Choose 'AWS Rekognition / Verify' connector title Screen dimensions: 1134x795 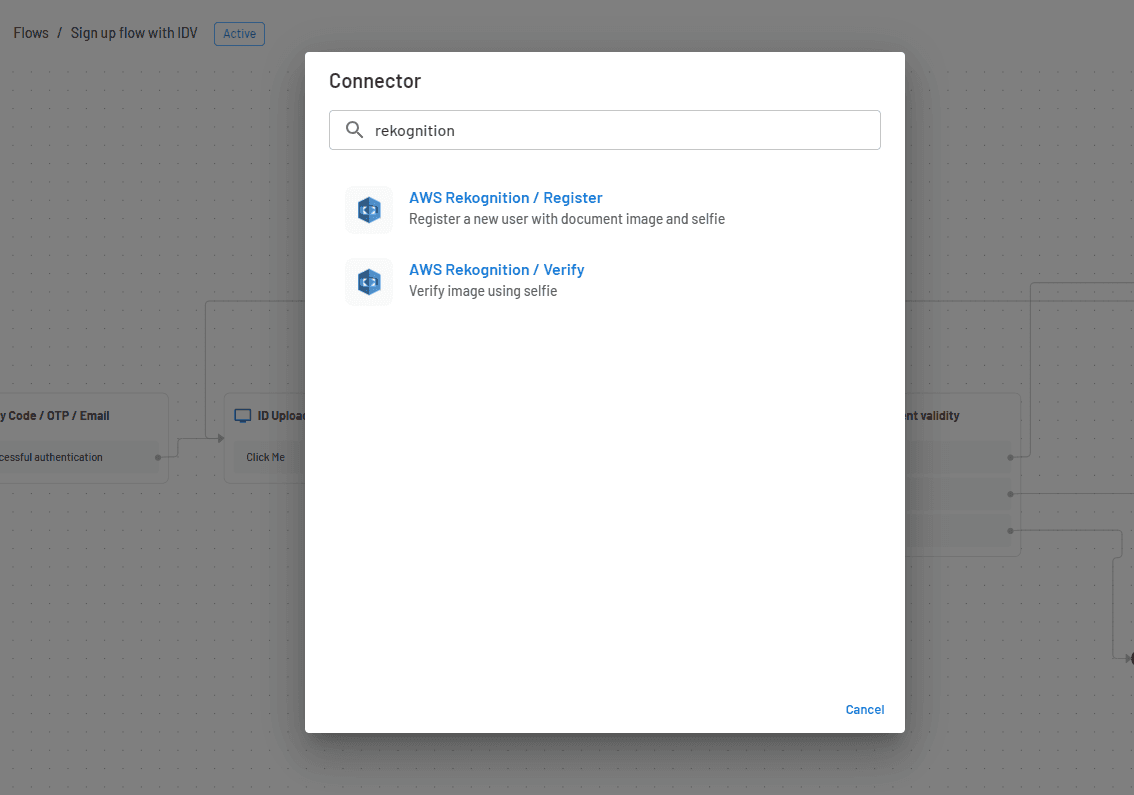tap(496, 270)
